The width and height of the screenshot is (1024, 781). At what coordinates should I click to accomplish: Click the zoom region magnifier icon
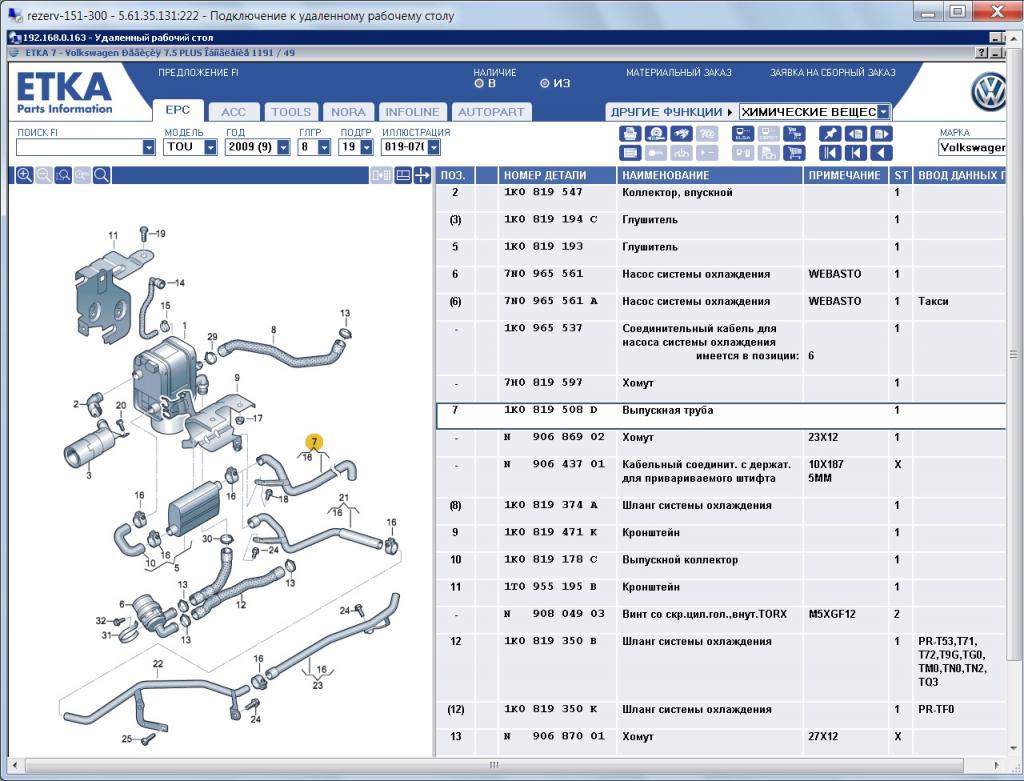click(63, 175)
